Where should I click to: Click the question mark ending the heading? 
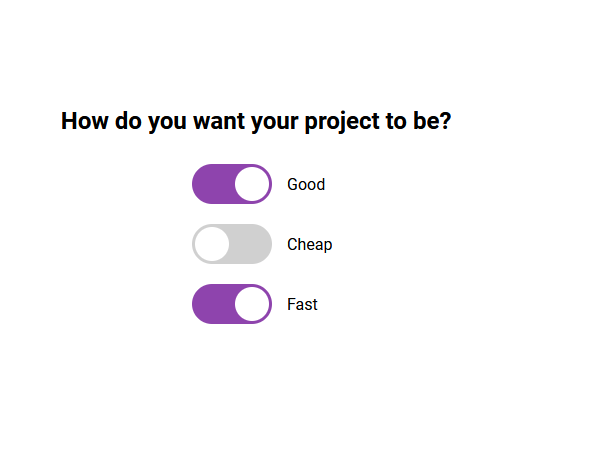(x=445, y=121)
